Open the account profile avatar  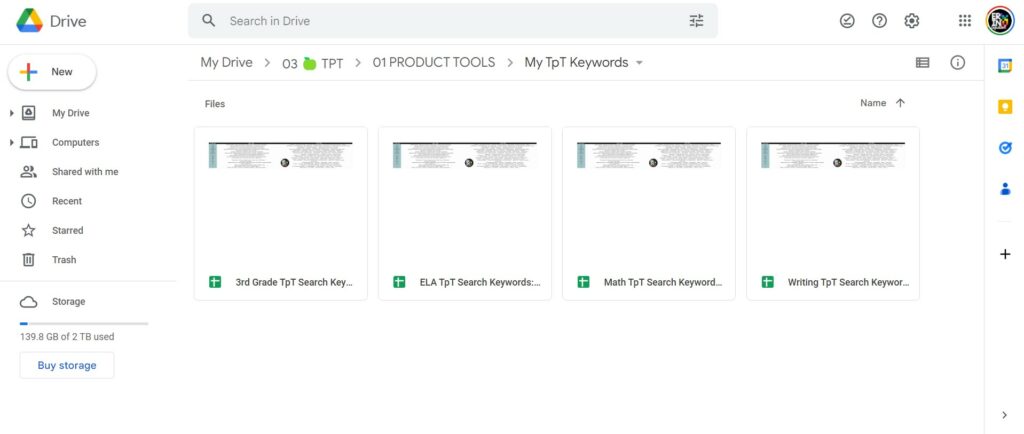pos(1000,21)
